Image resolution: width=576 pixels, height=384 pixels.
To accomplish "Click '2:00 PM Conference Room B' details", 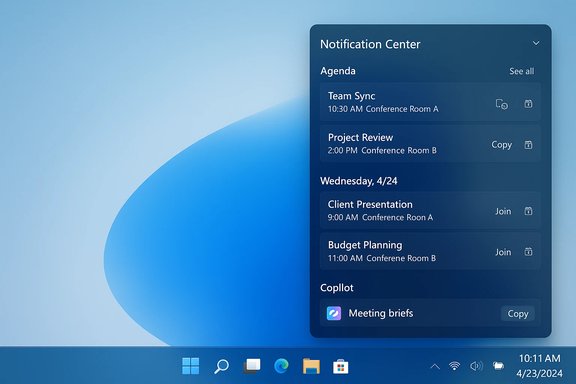I will (382, 151).
